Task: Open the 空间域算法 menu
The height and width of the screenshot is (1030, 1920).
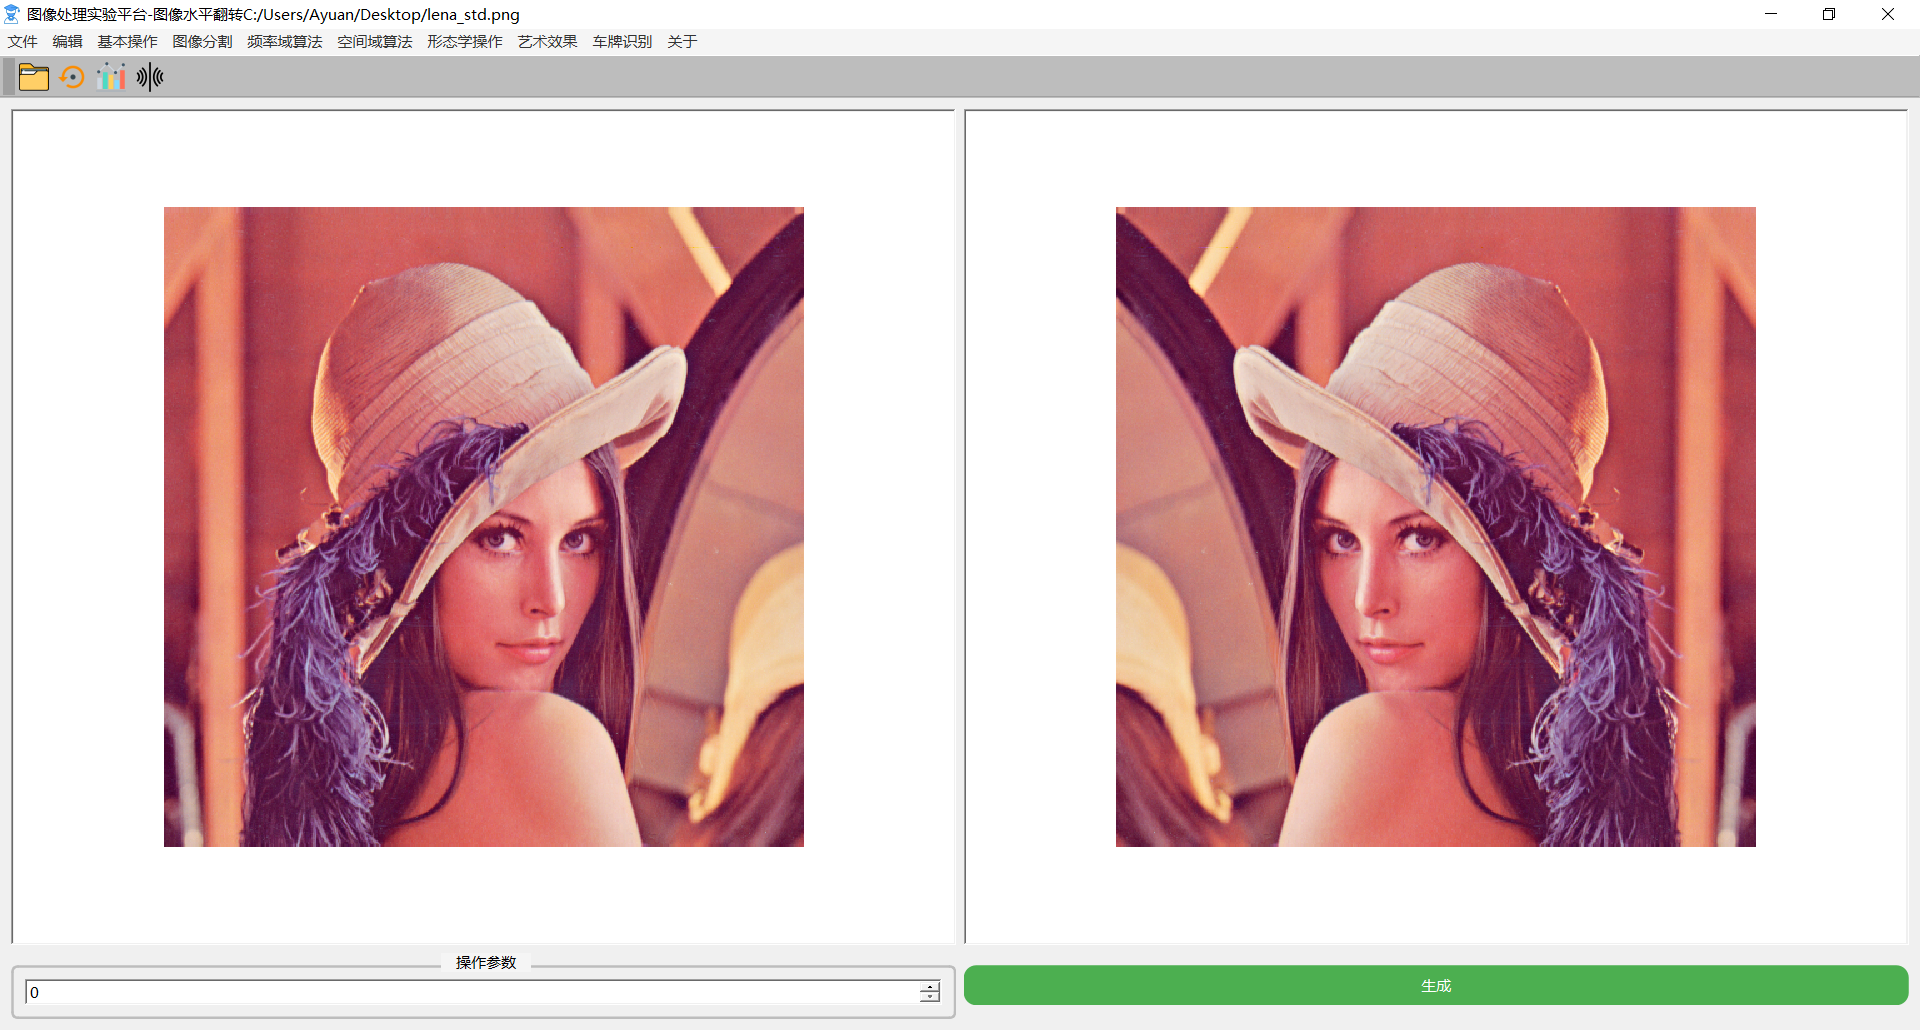Action: pyautogui.click(x=375, y=41)
